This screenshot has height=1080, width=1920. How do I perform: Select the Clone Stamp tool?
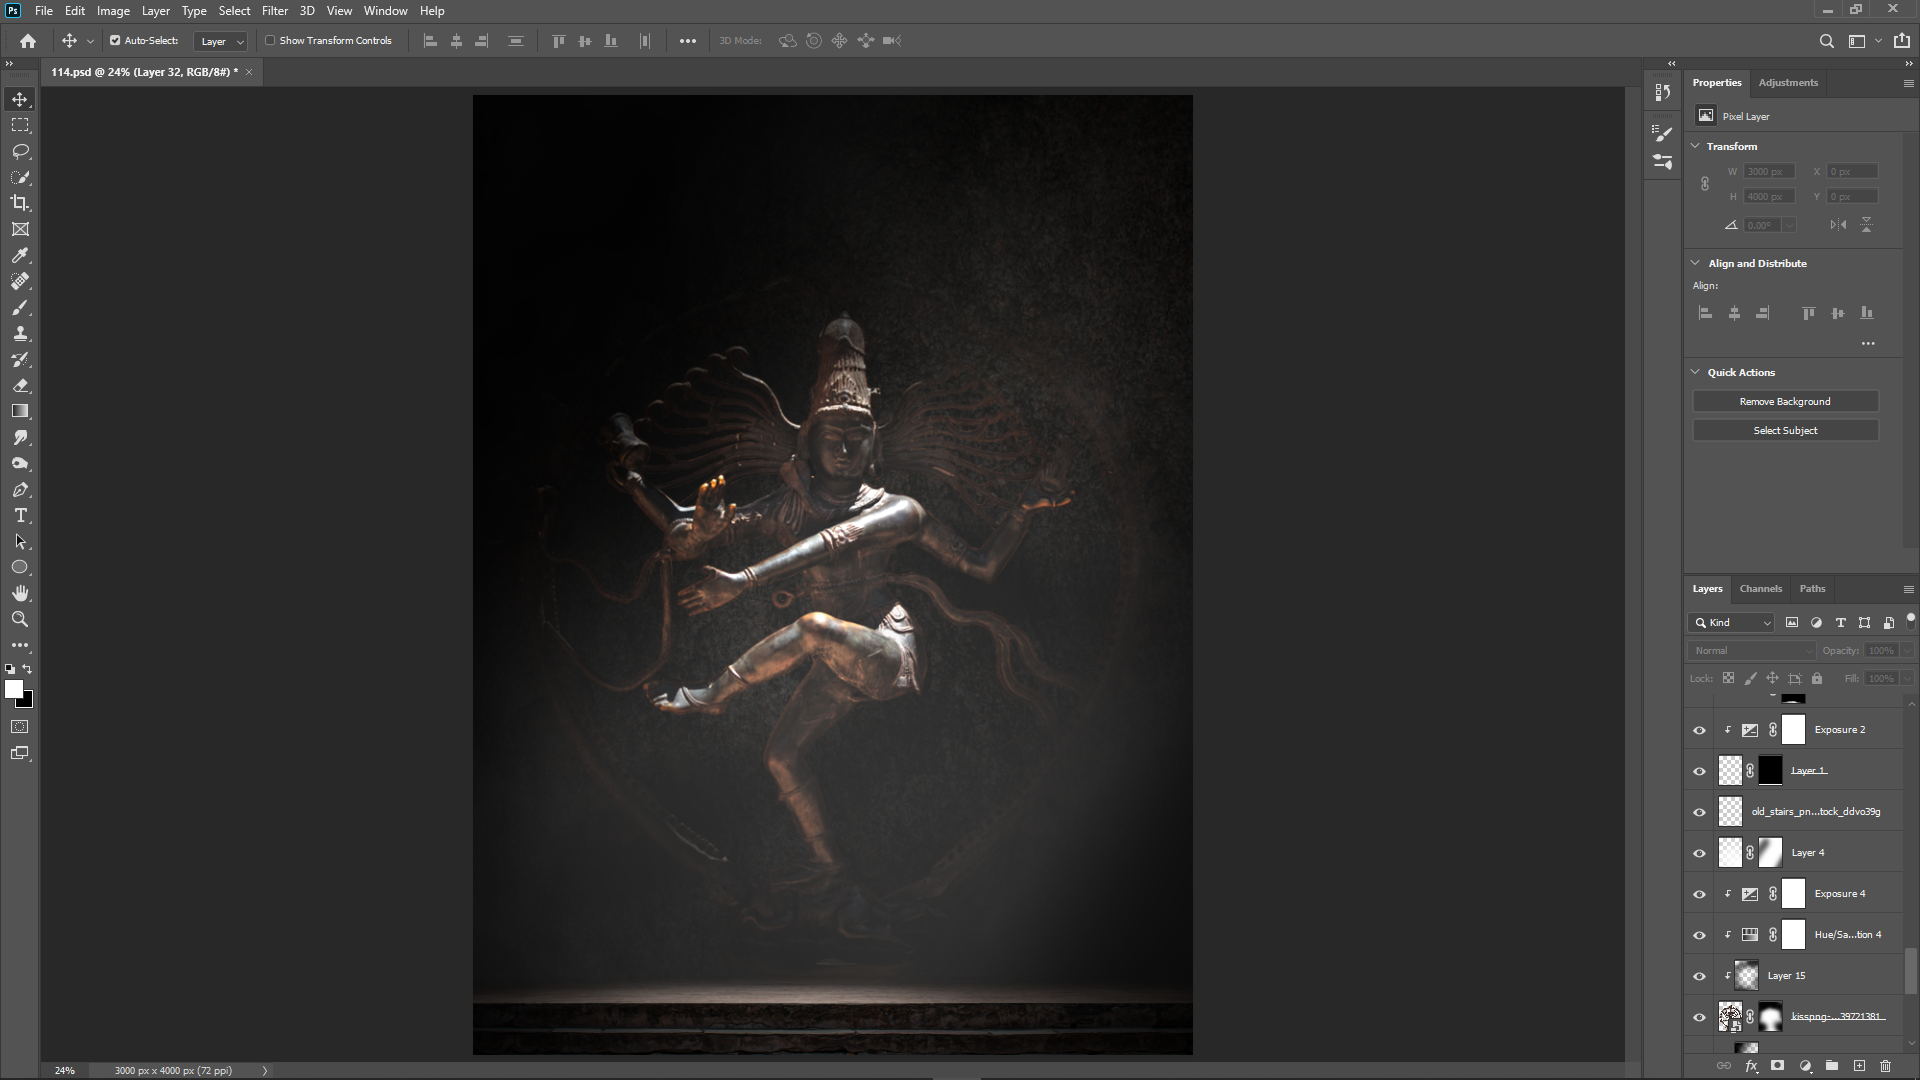[20, 333]
